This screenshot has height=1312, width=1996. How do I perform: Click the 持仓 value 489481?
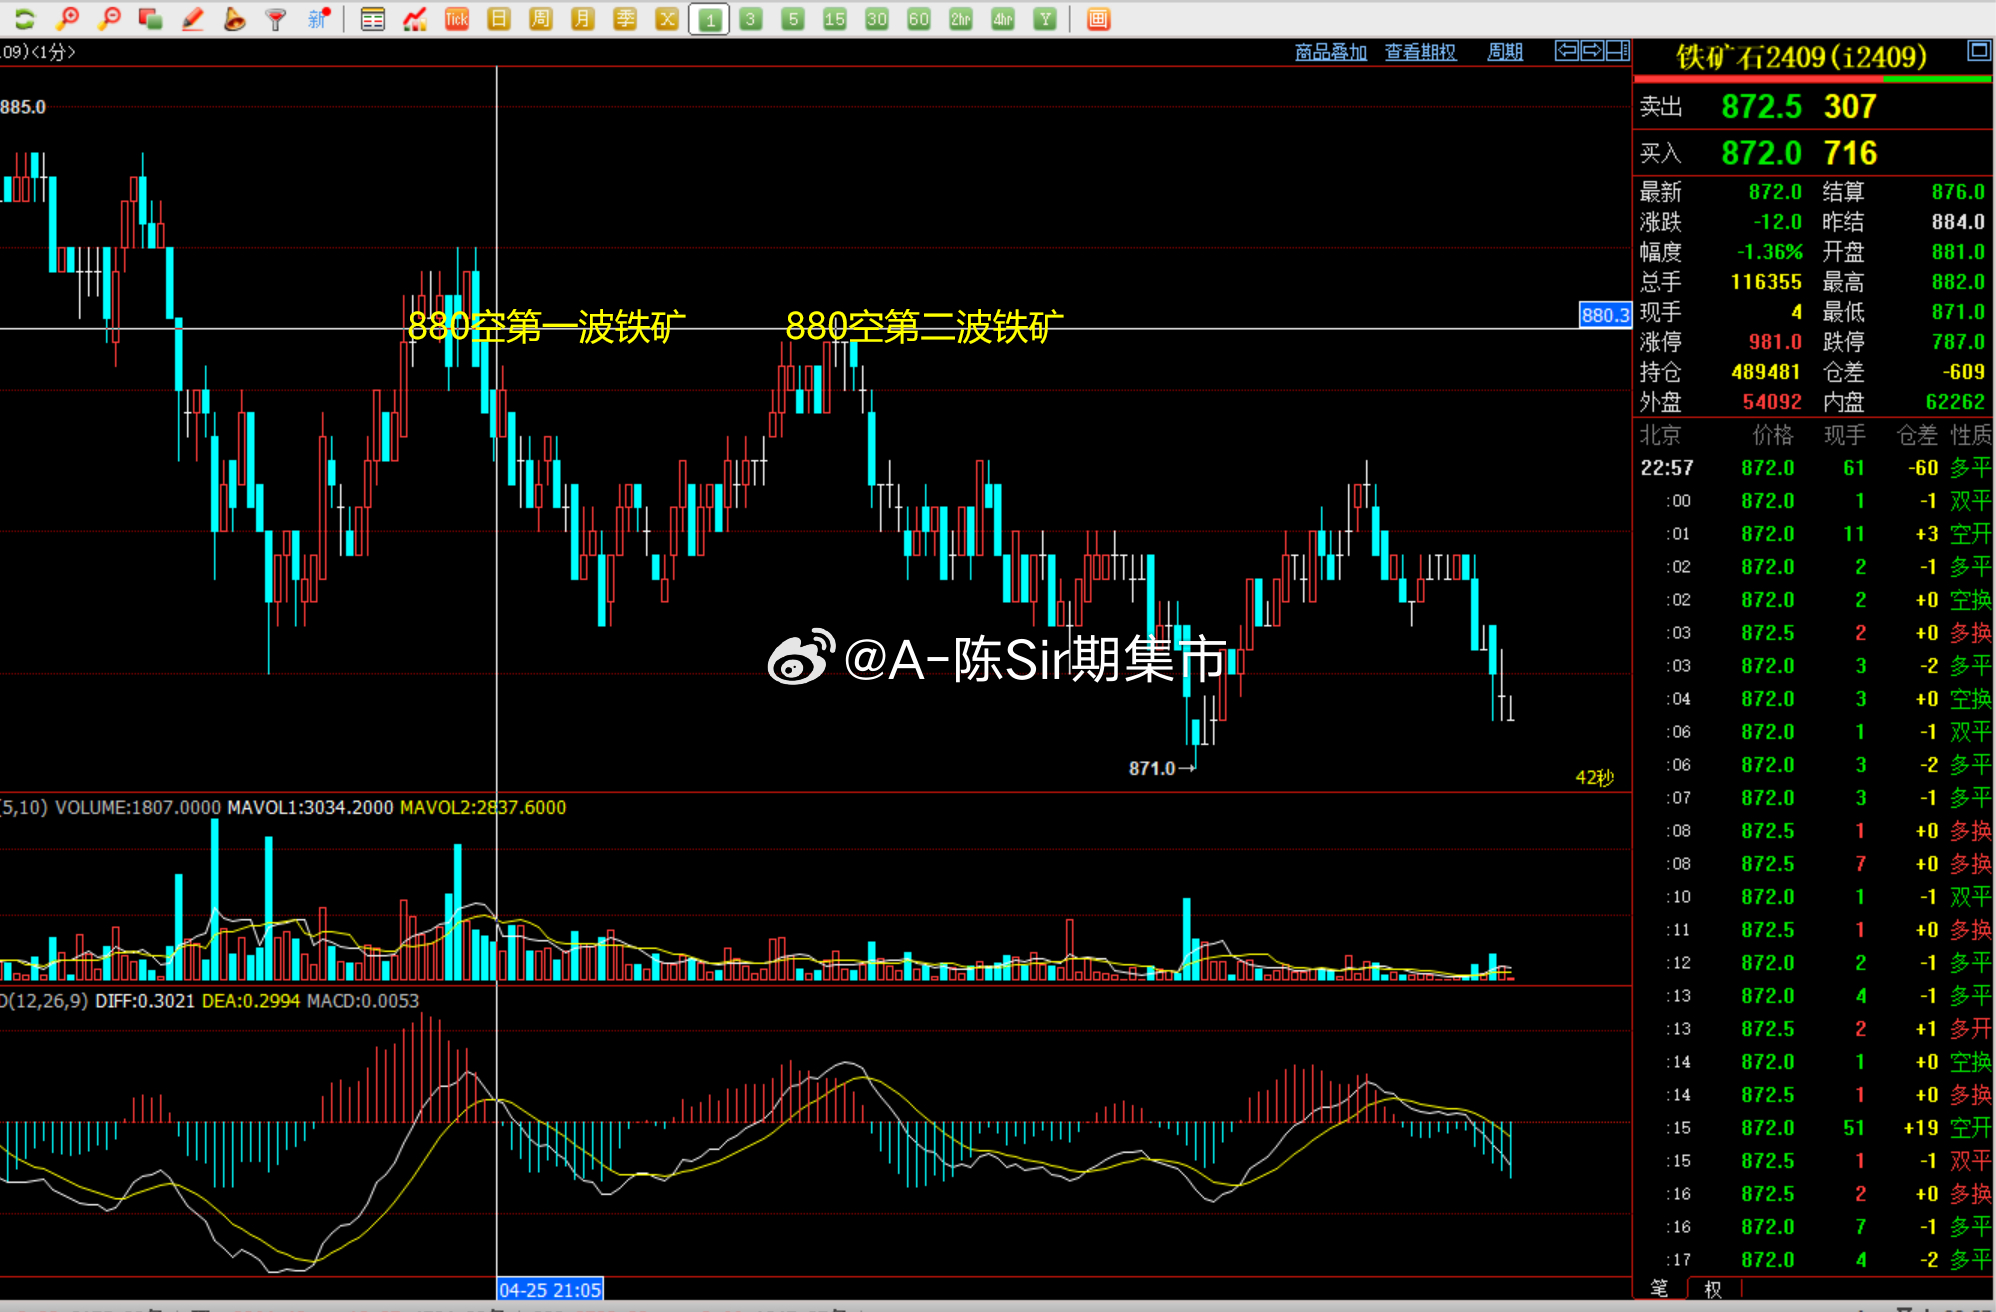click(1766, 372)
